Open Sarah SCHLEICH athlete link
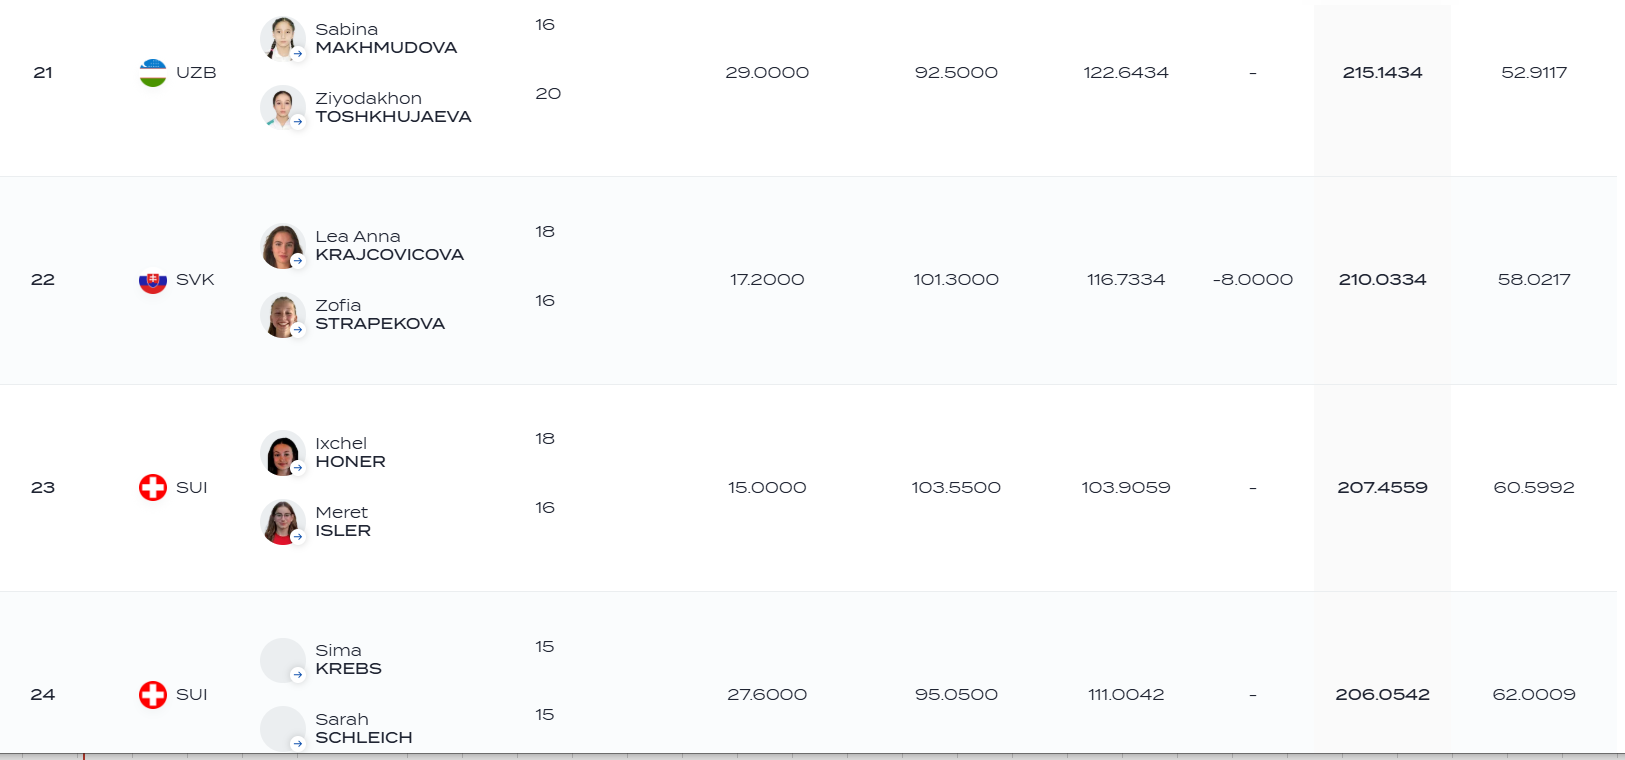This screenshot has height=760, width=1625. pyautogui.click(x=363, y=728)
